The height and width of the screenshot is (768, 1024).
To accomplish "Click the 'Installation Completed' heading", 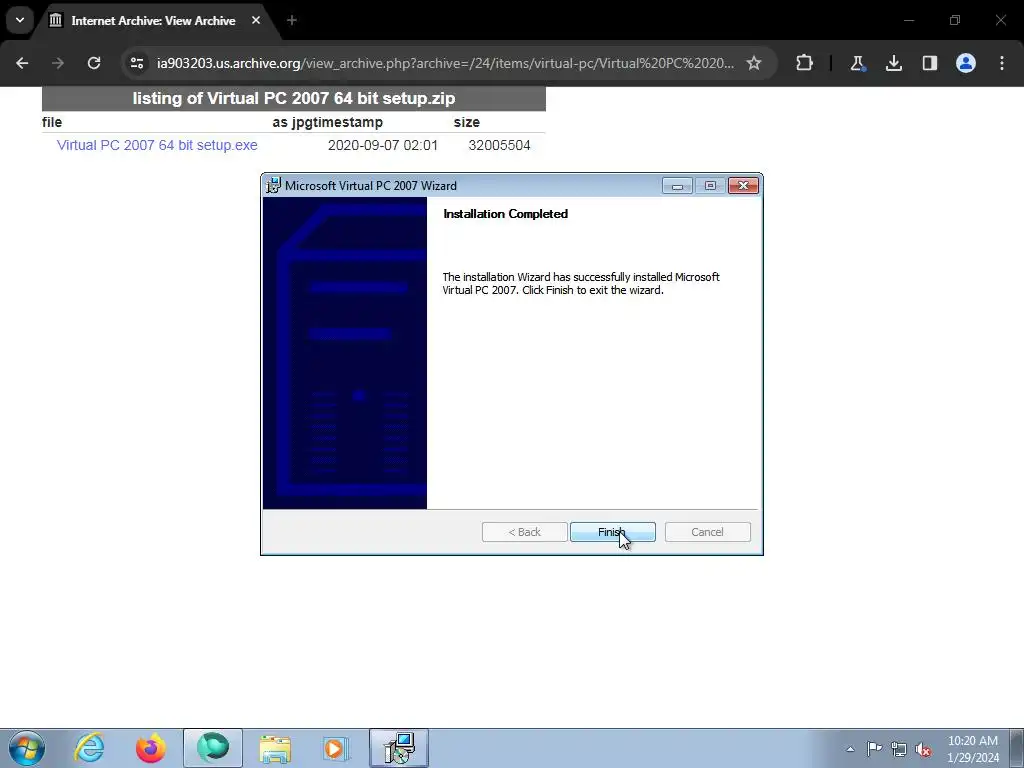I will click(x=505, y=214).
